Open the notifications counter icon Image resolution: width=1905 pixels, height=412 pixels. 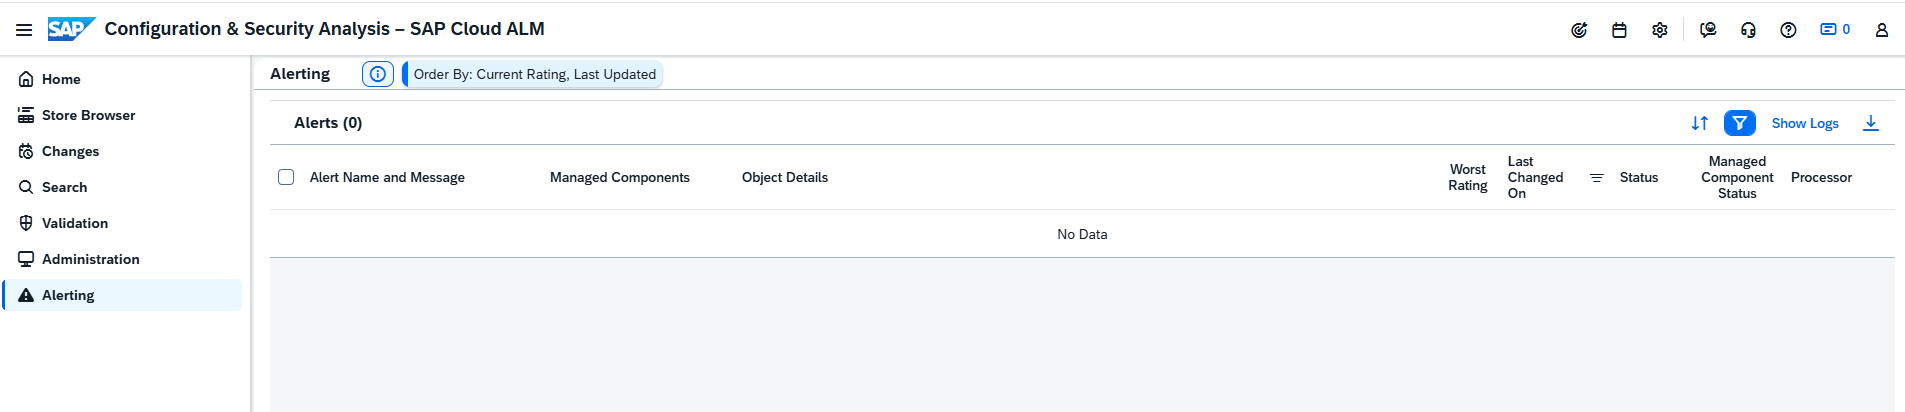(1834, 30)
